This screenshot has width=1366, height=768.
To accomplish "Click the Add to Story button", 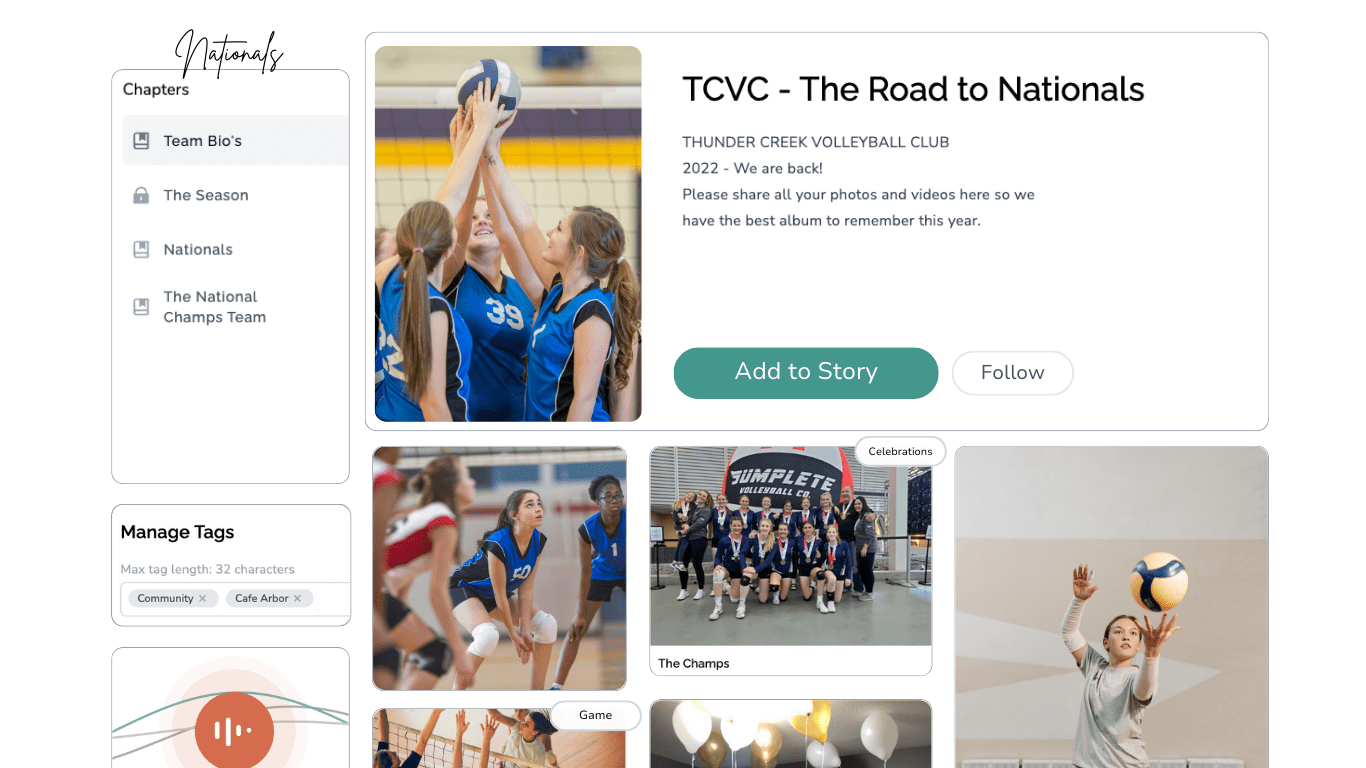I will point(806,373).
